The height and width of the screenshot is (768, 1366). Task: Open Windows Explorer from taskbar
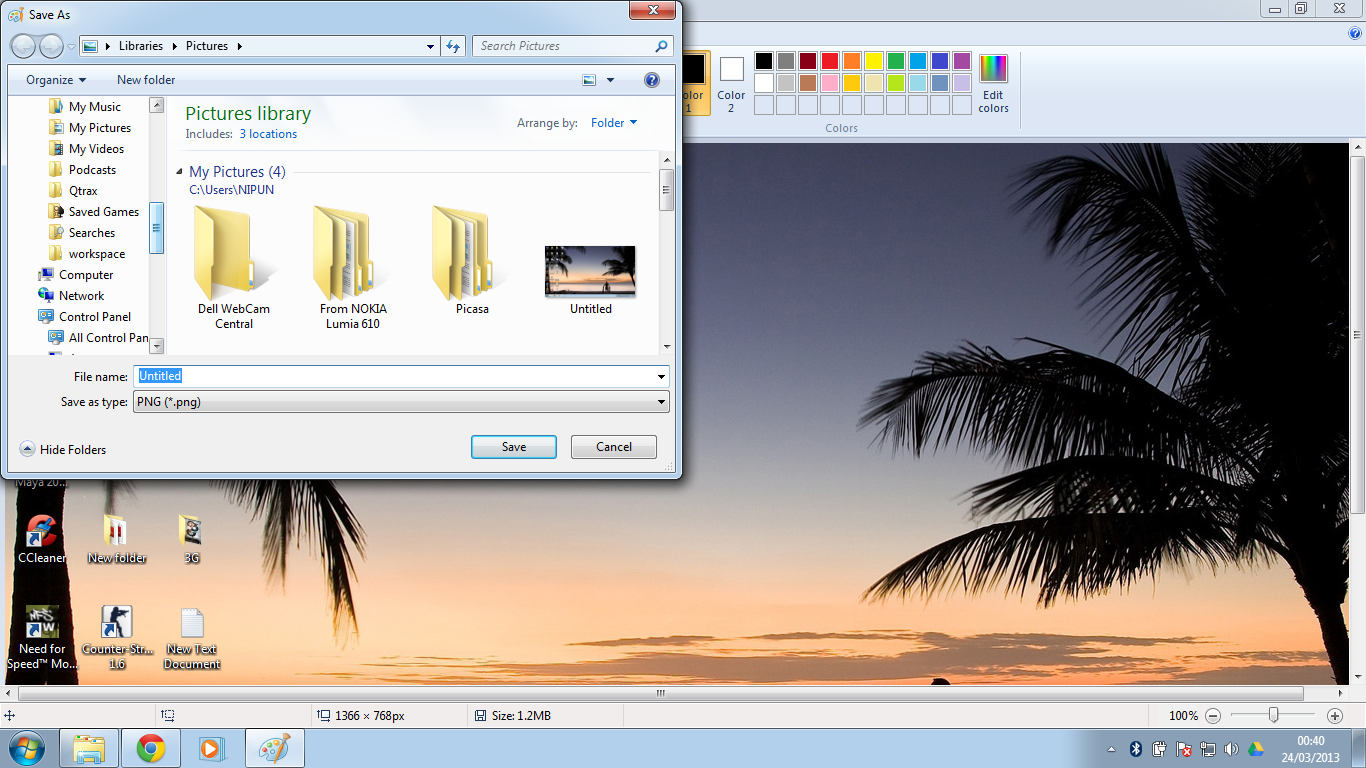click(89, 748)
